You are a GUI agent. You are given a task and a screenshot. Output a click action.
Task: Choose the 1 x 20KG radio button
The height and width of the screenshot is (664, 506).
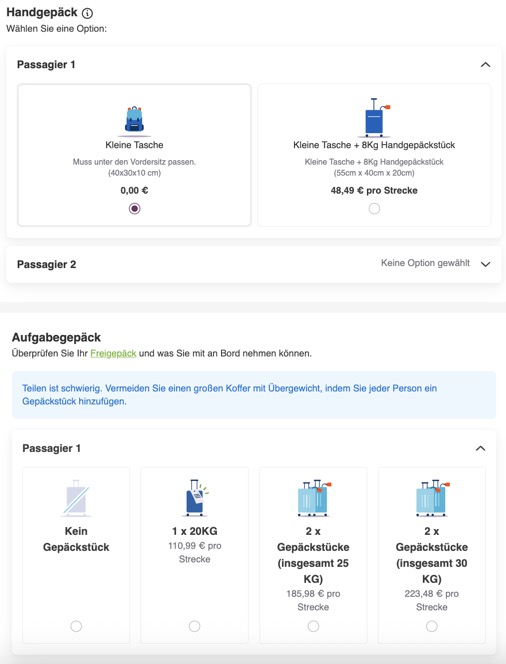pos(195,626)
